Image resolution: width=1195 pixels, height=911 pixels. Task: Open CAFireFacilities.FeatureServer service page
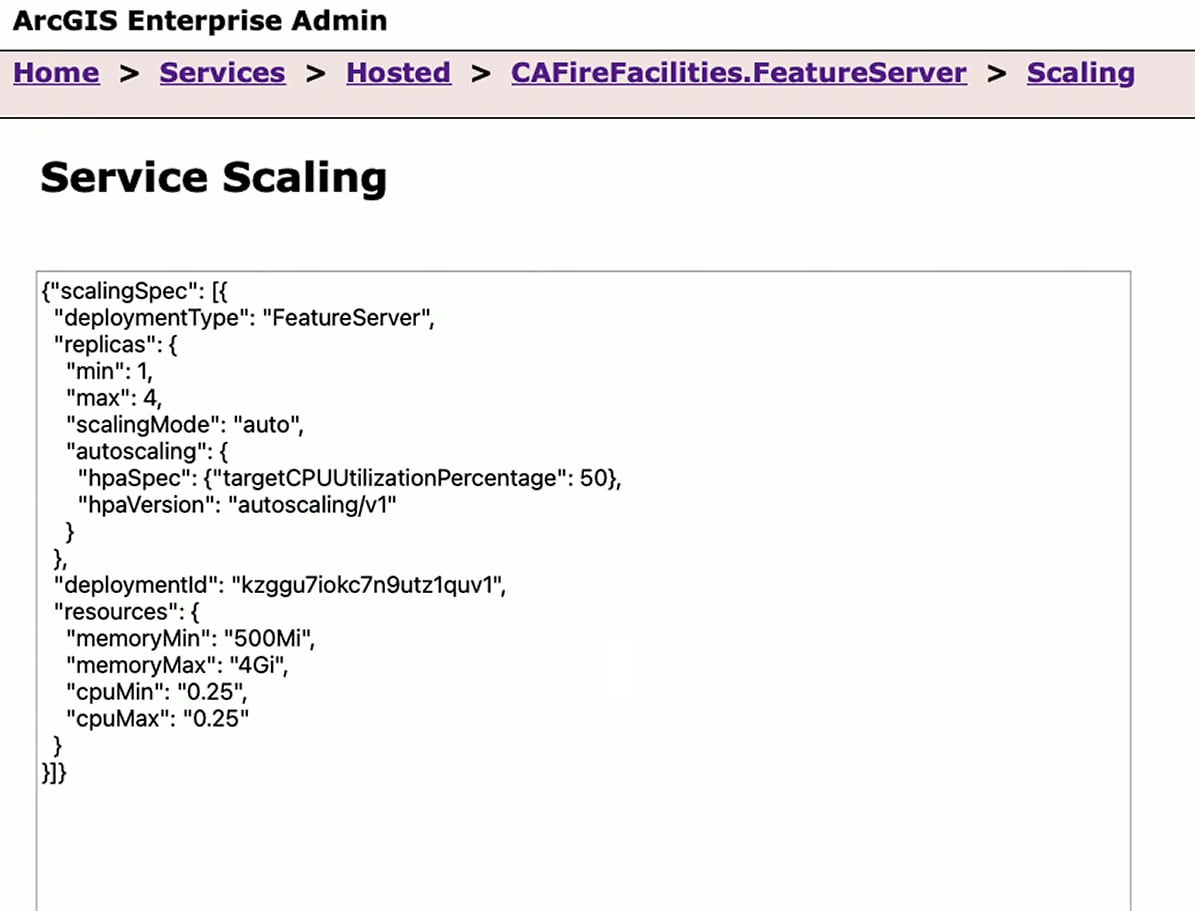(x=738, y=73)
